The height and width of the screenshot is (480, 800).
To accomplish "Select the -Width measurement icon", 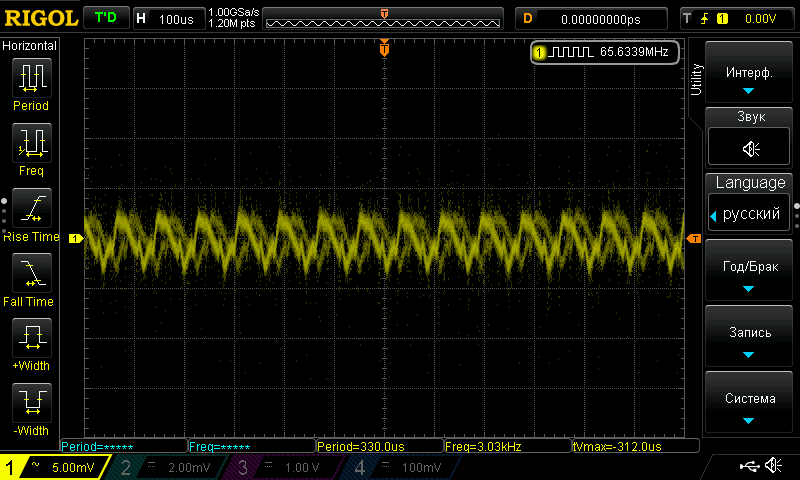I will click(x=31, y=402).
